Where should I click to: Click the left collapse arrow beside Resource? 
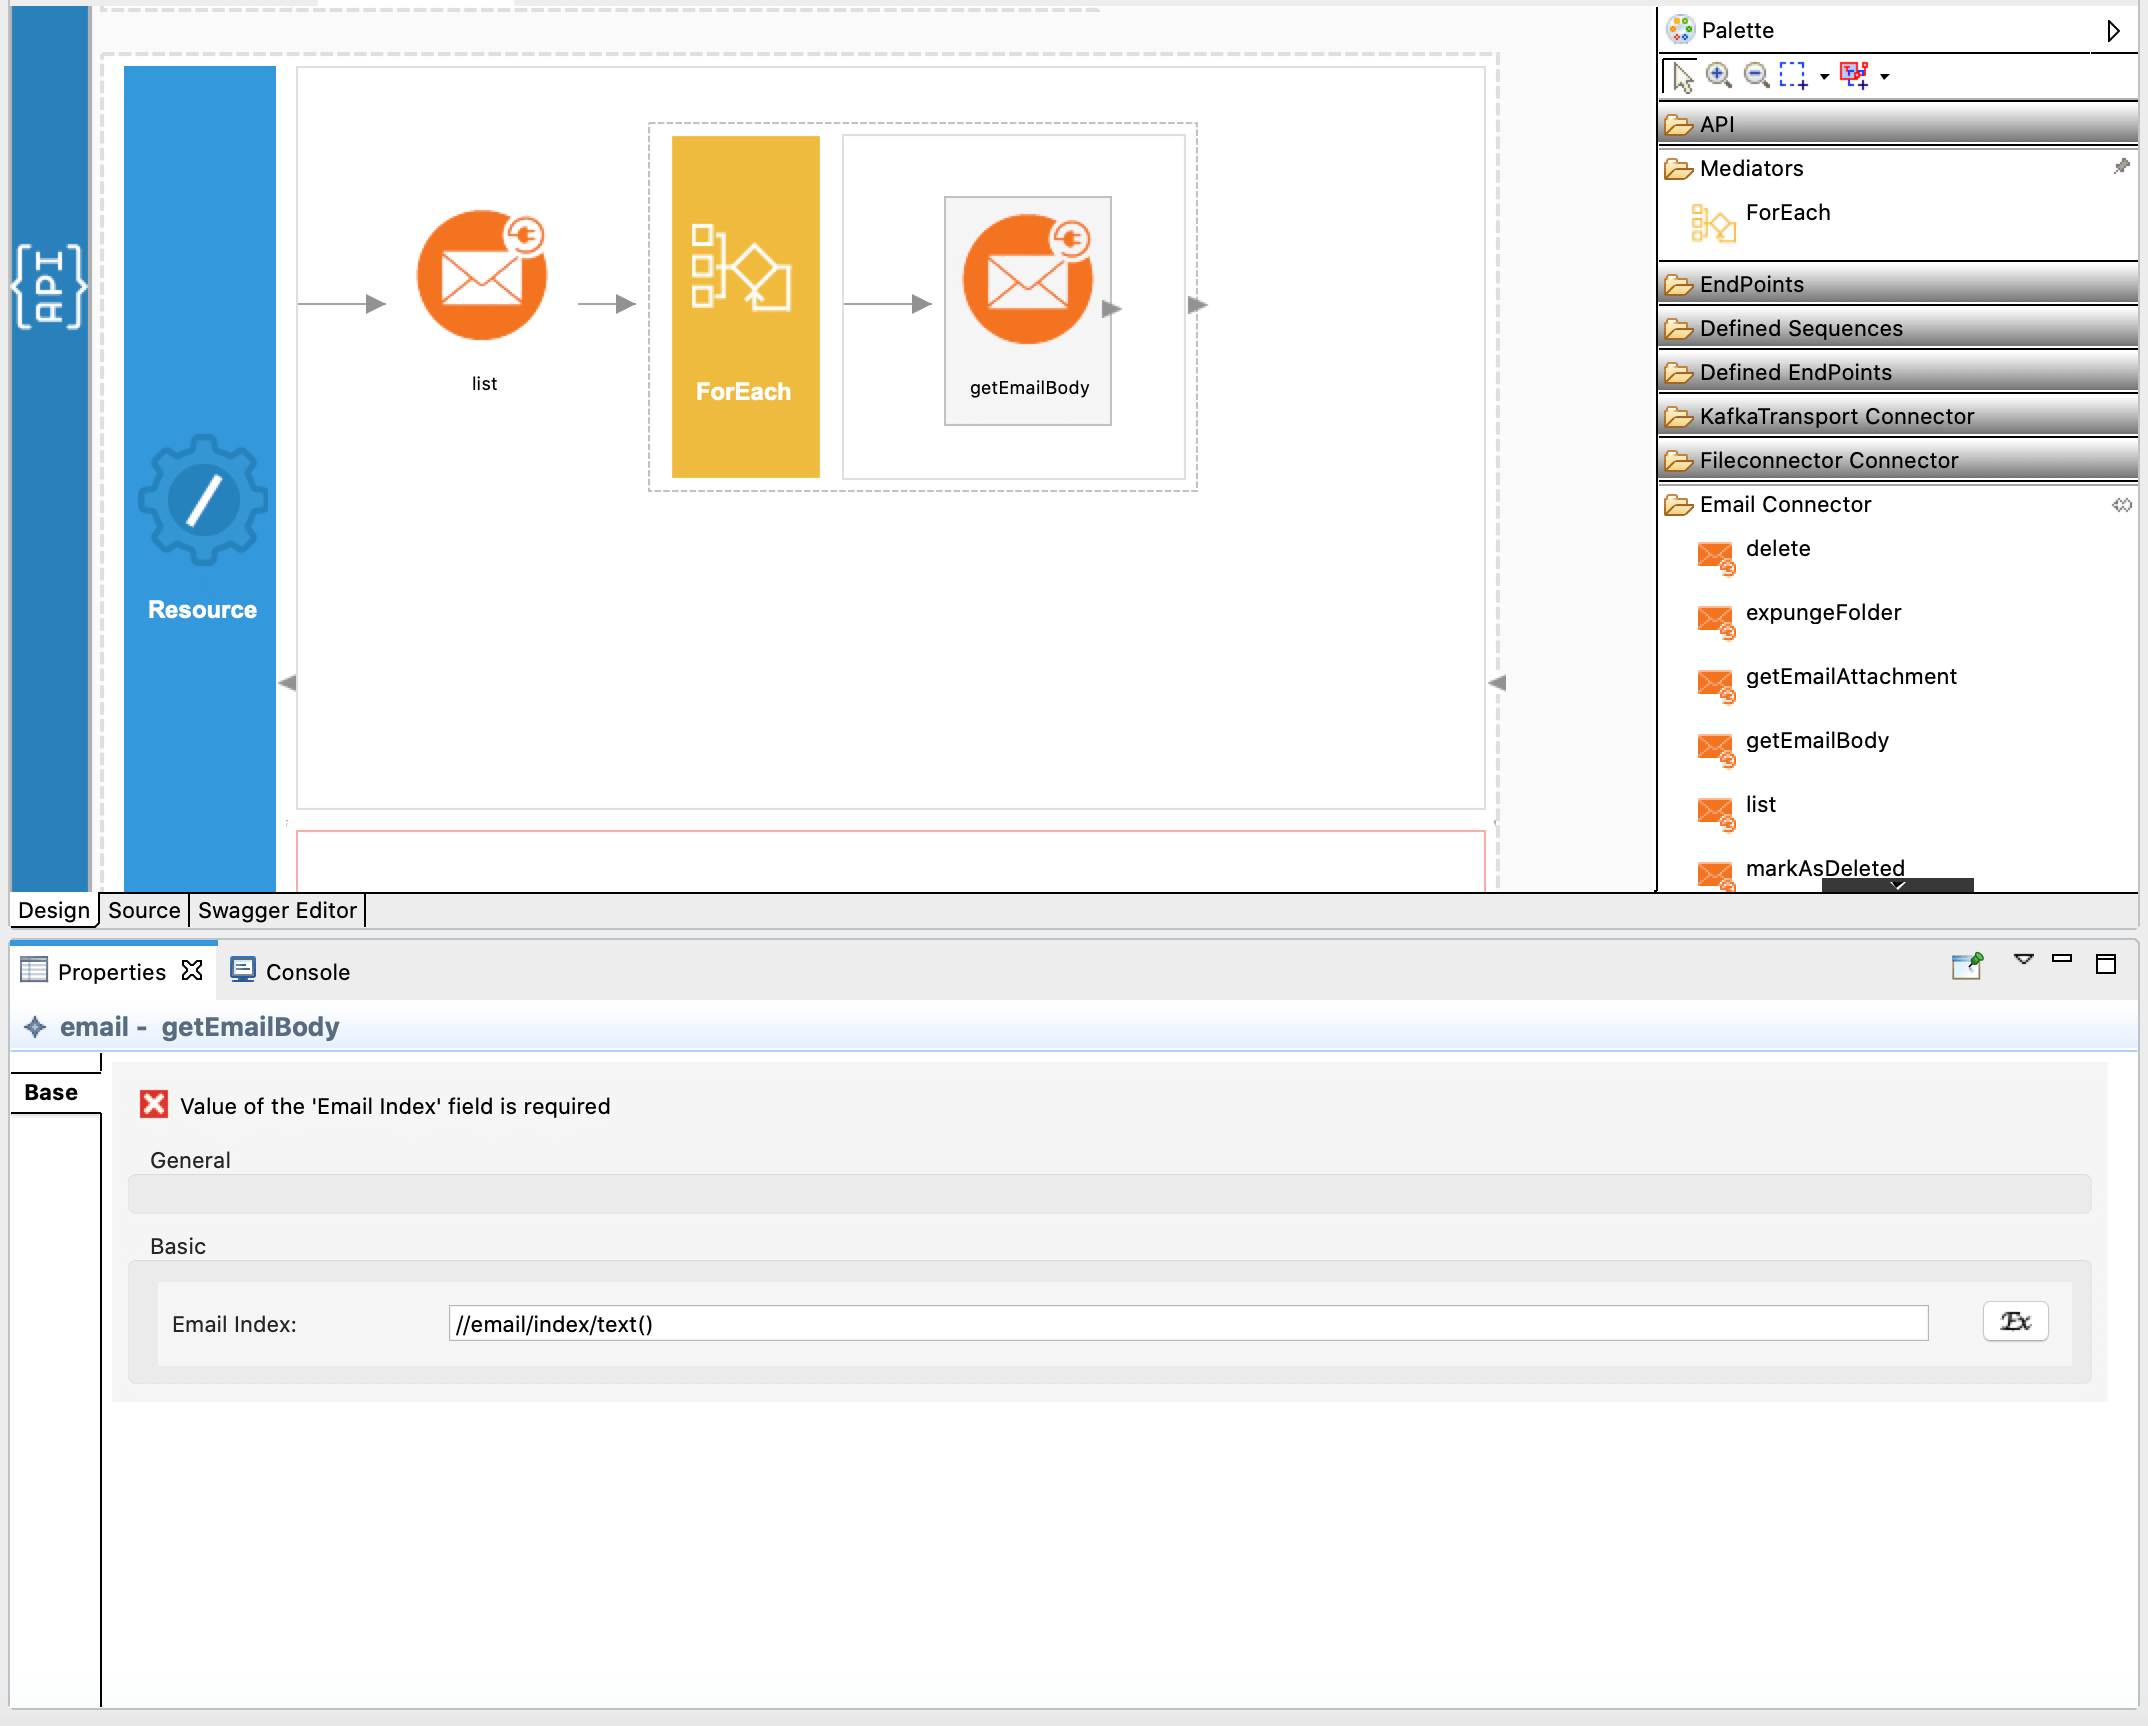point(287,683)
